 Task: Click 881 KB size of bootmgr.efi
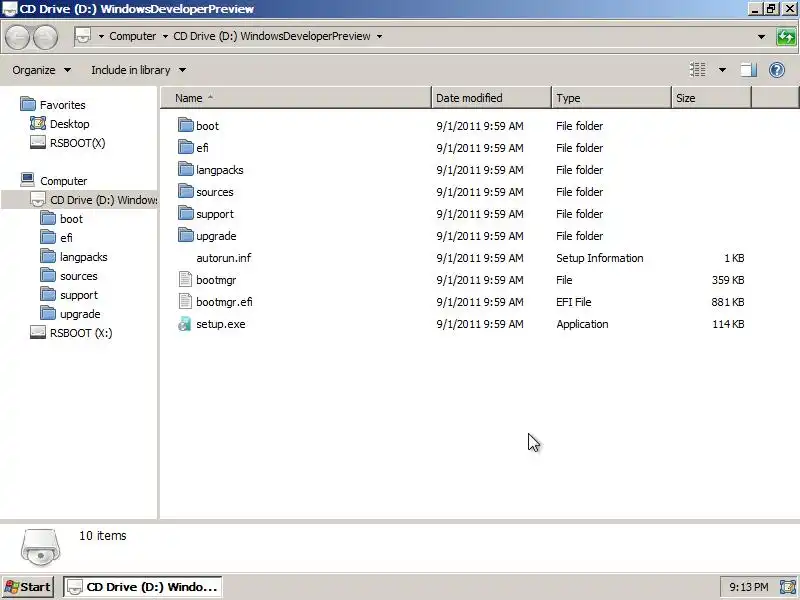pyautogui.click(x=728, y=302)
